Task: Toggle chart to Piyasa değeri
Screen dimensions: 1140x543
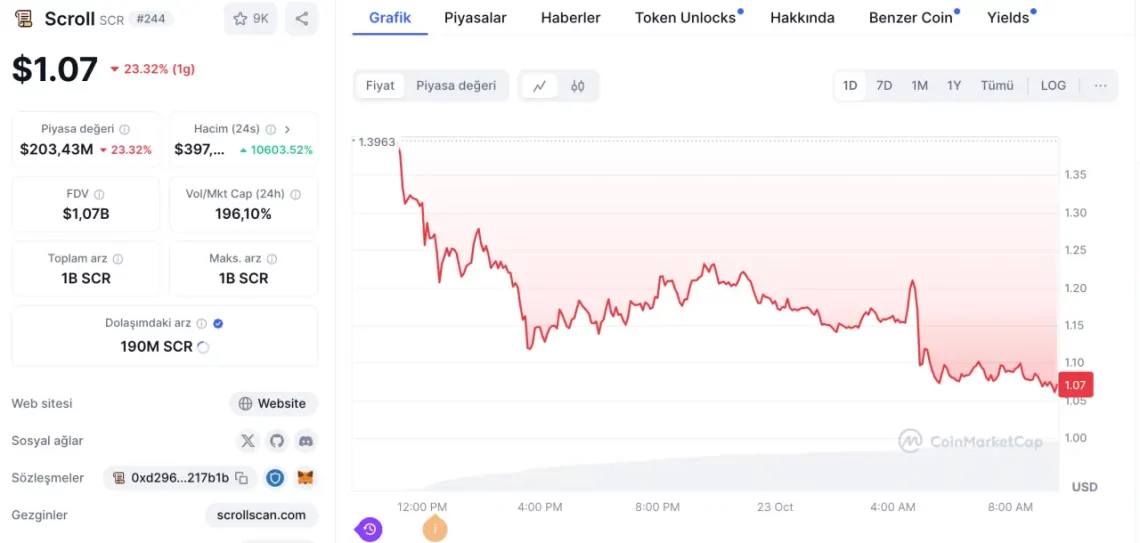Action: click(456, 86)
